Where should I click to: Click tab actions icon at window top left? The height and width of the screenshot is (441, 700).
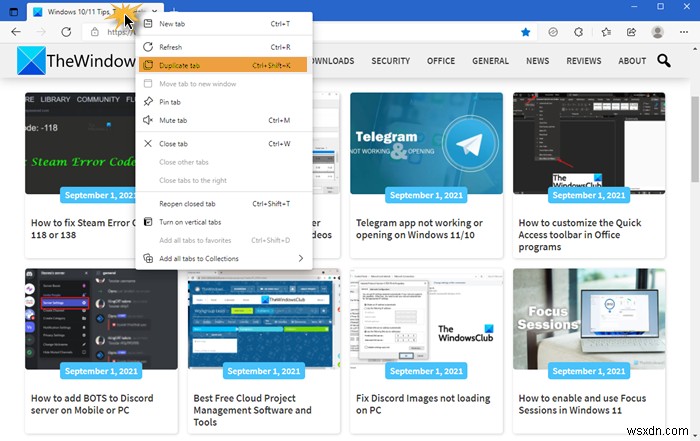coord(14,12)
